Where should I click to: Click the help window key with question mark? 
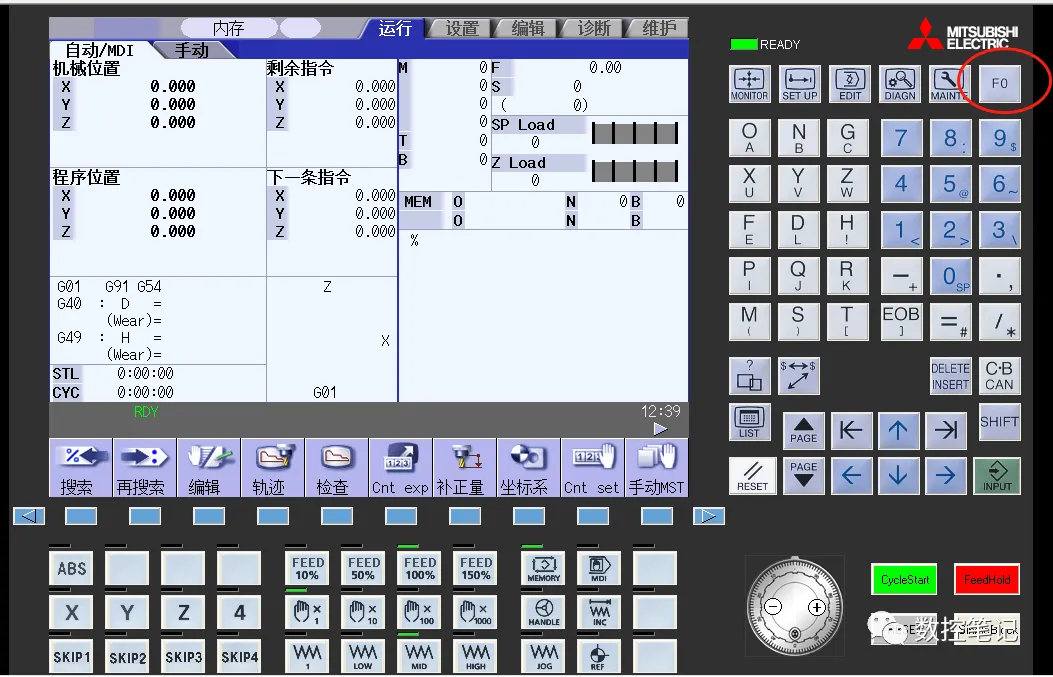(x=749, y=376)
